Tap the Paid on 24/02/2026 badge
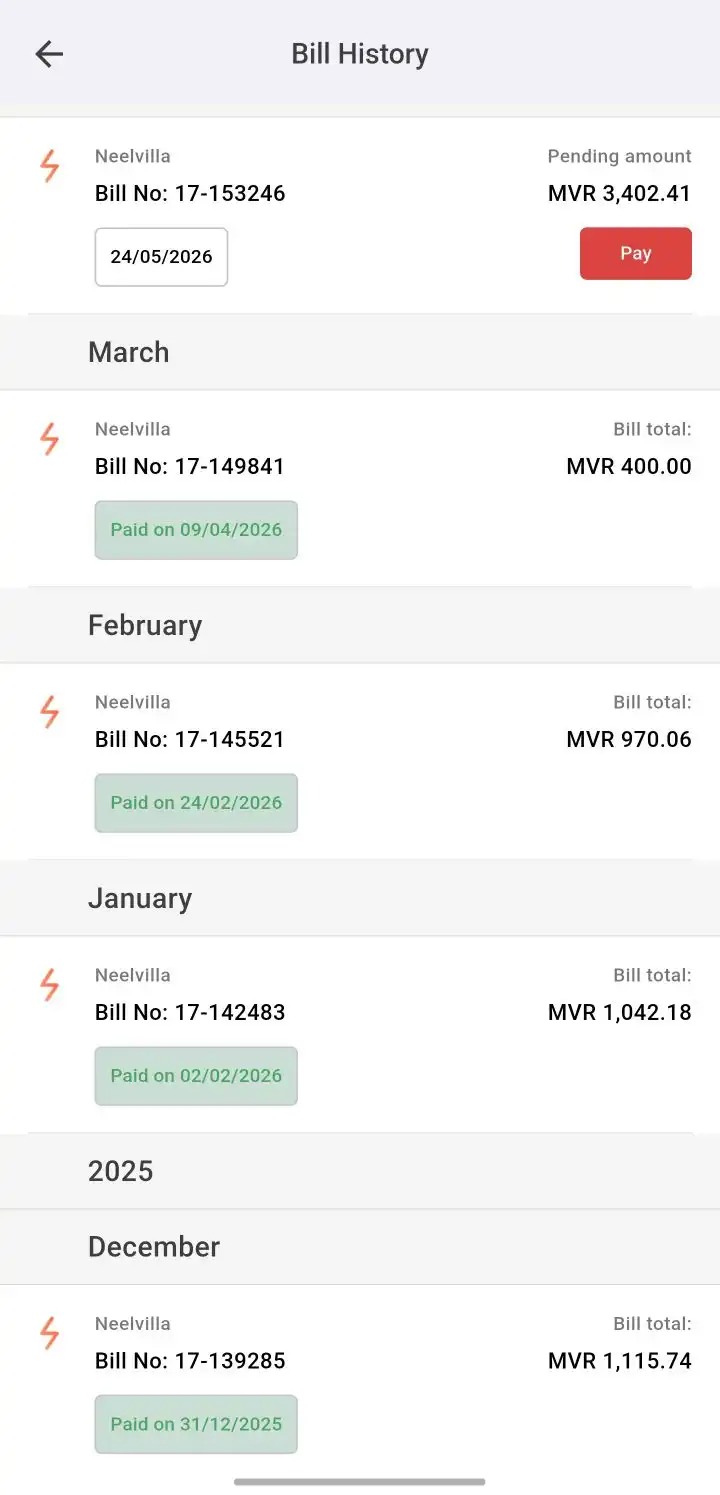720x1495 pixels. point(196,803)
